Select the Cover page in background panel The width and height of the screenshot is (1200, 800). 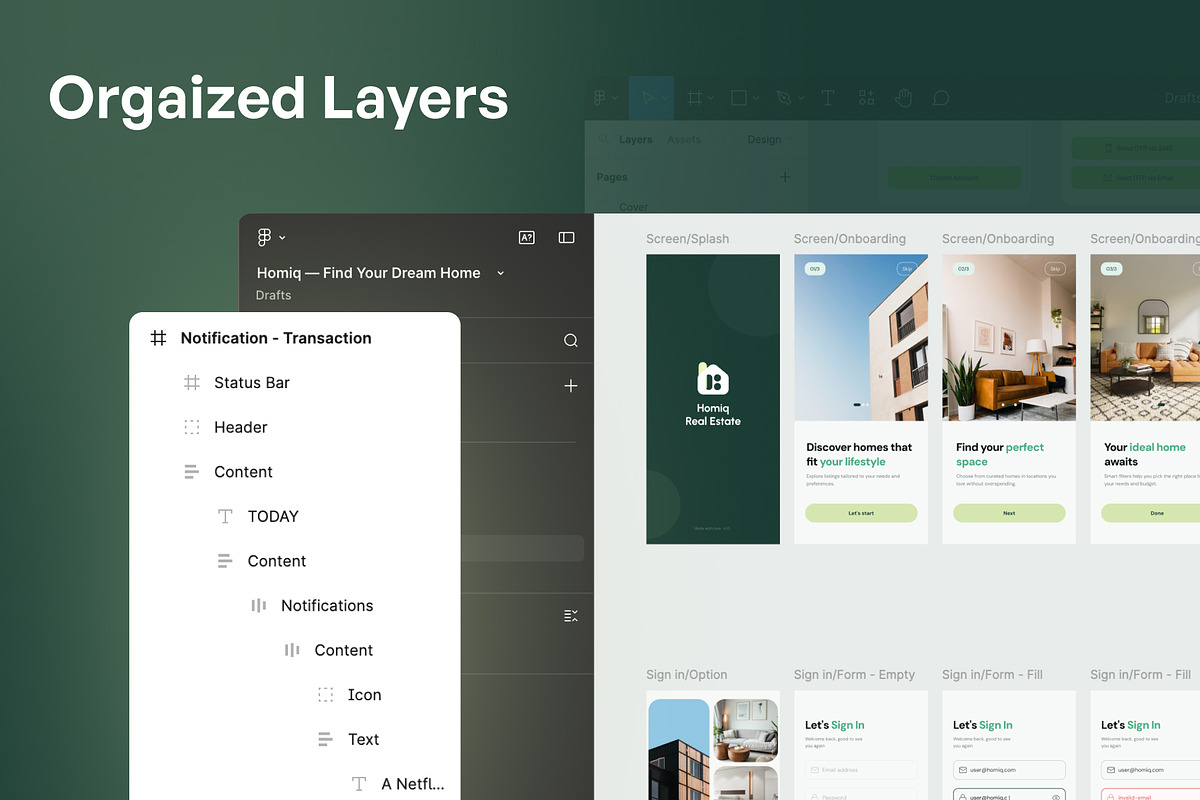coord(634,207)
